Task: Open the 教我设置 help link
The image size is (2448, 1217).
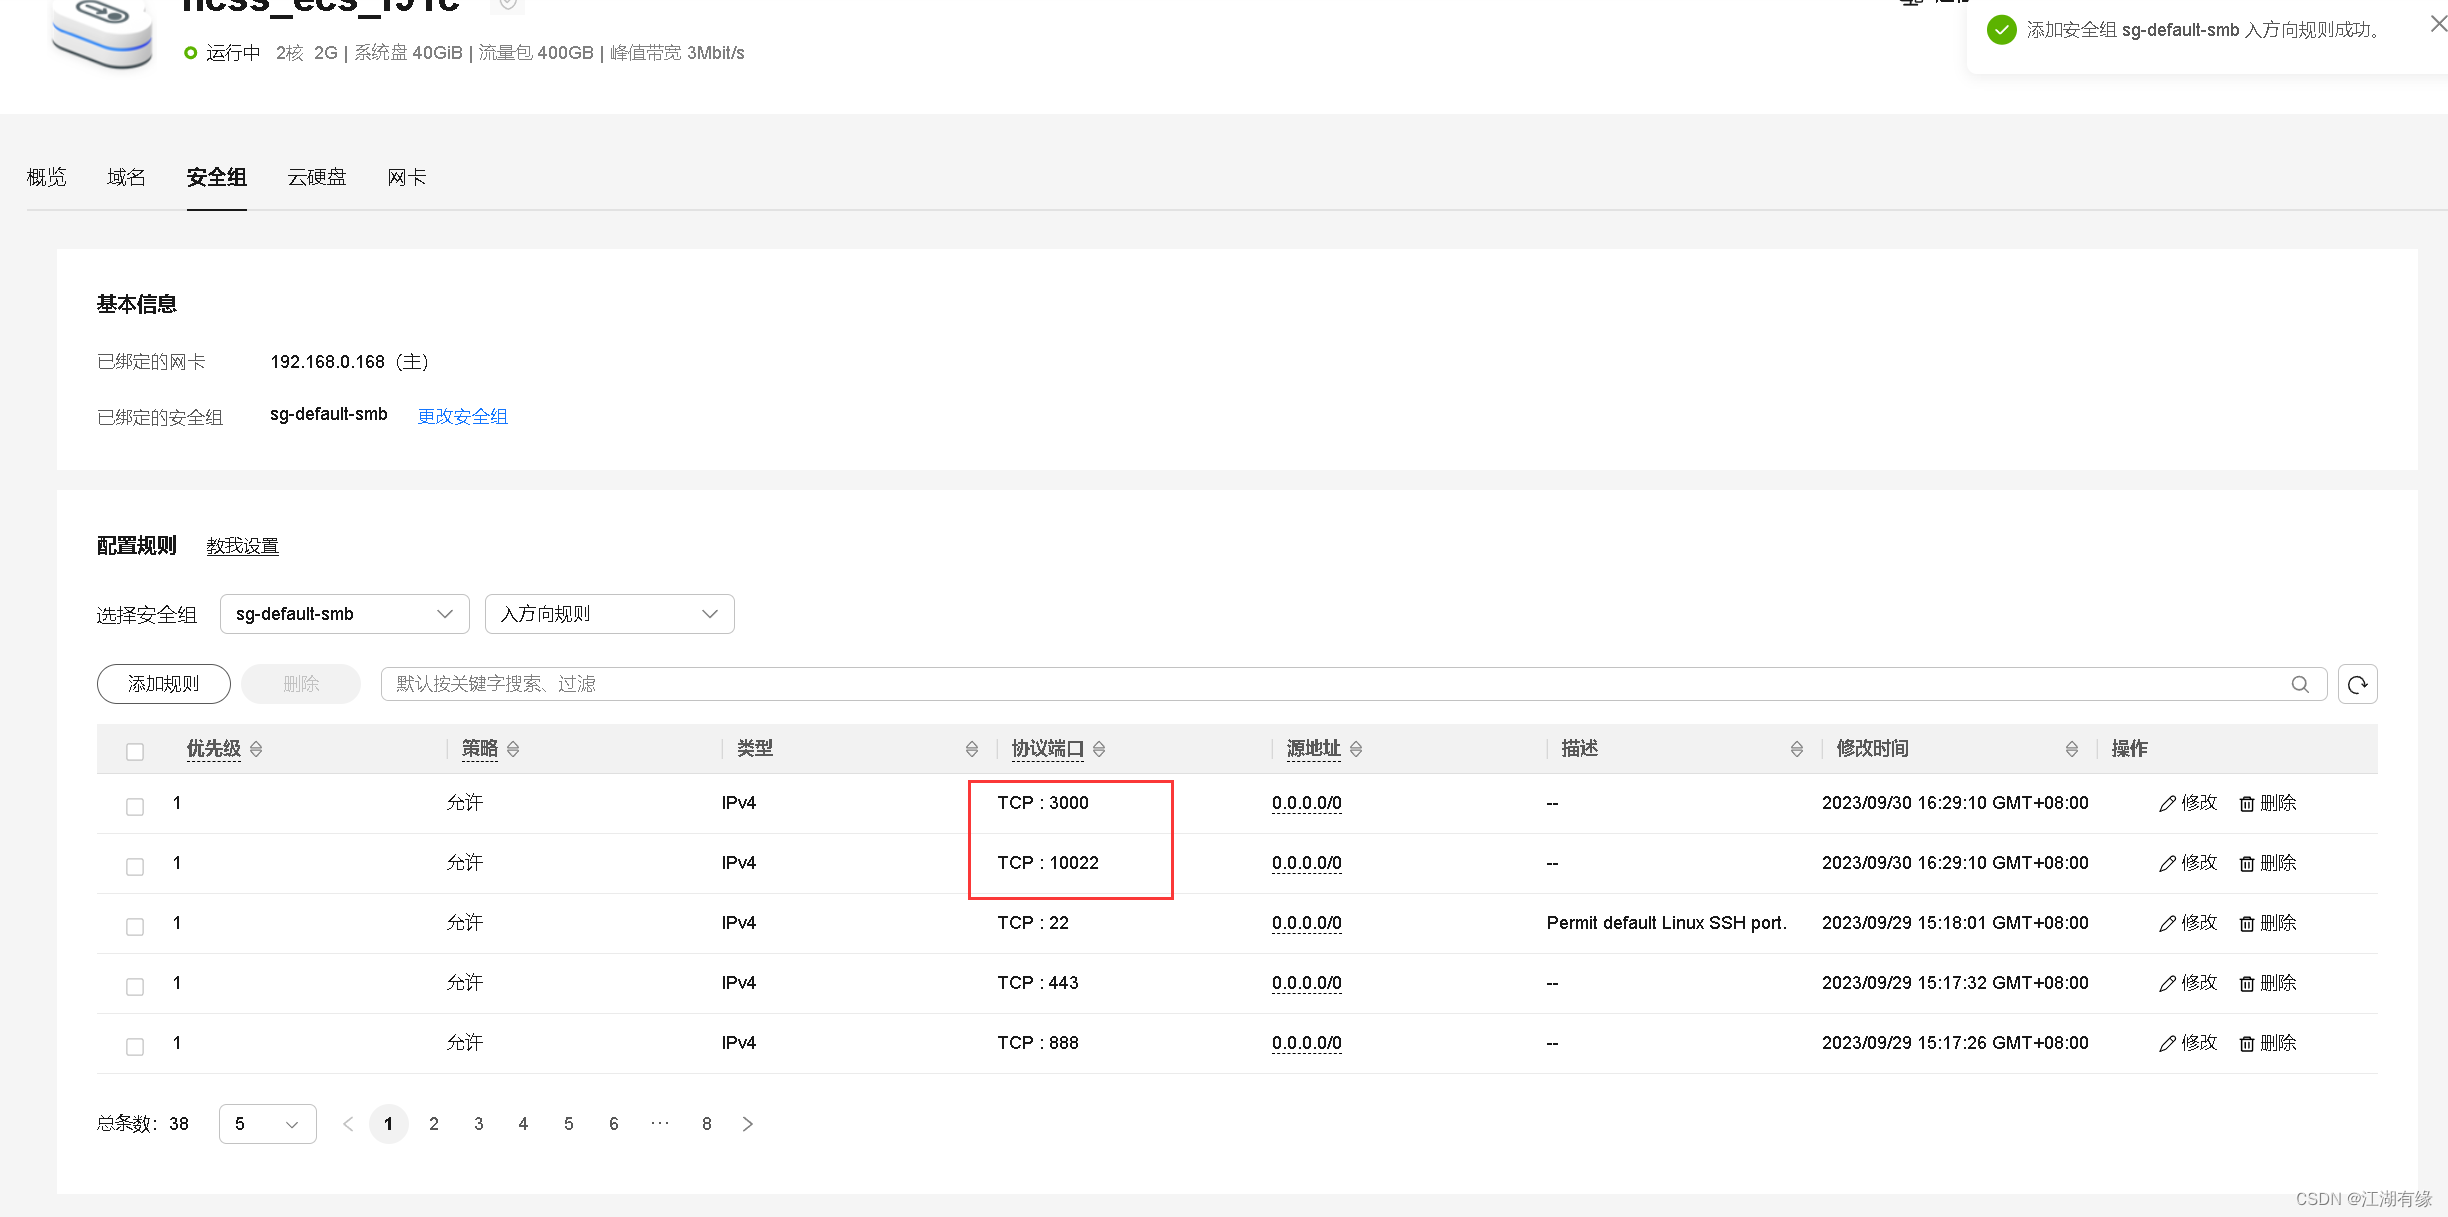Action: 242,546
